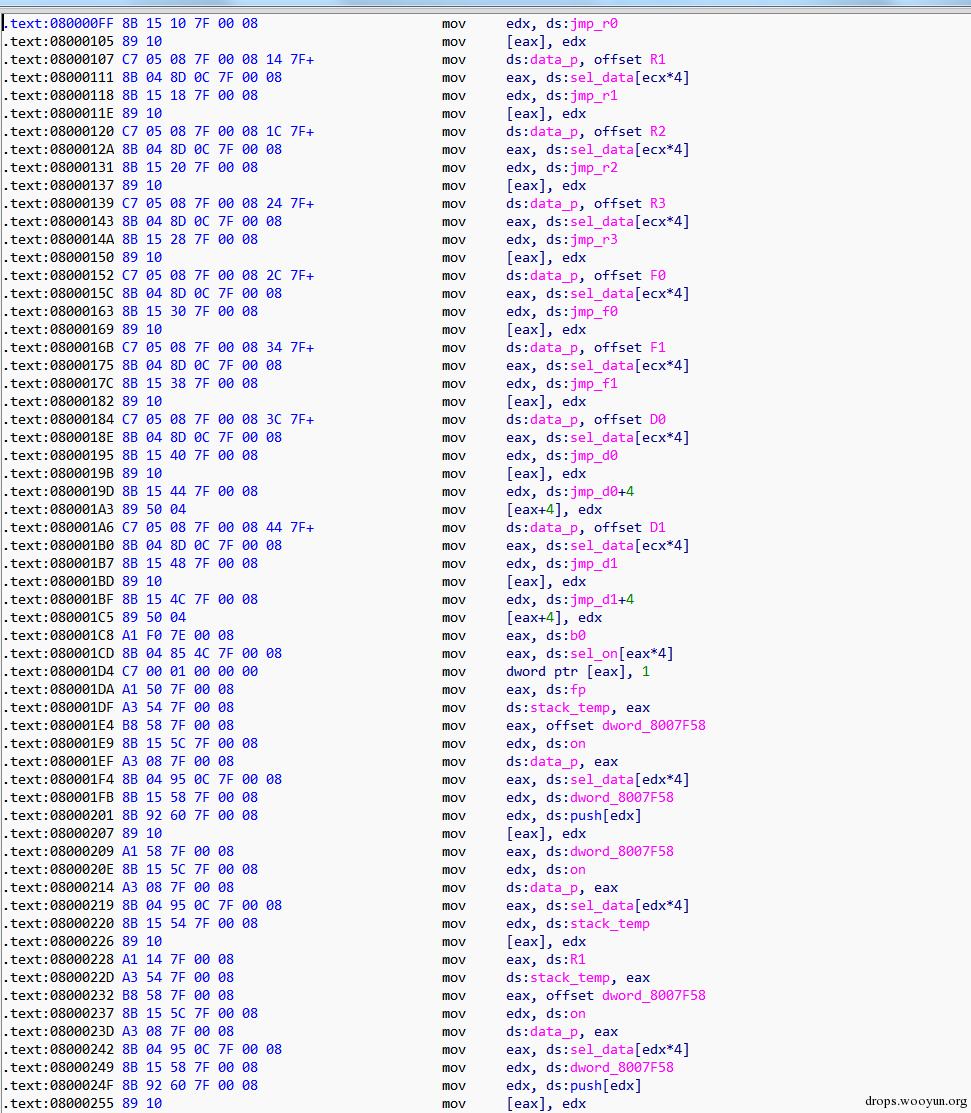Click stack_temp at address 0800022D
Screen dimensions: 971x1113
click(570, 978)
